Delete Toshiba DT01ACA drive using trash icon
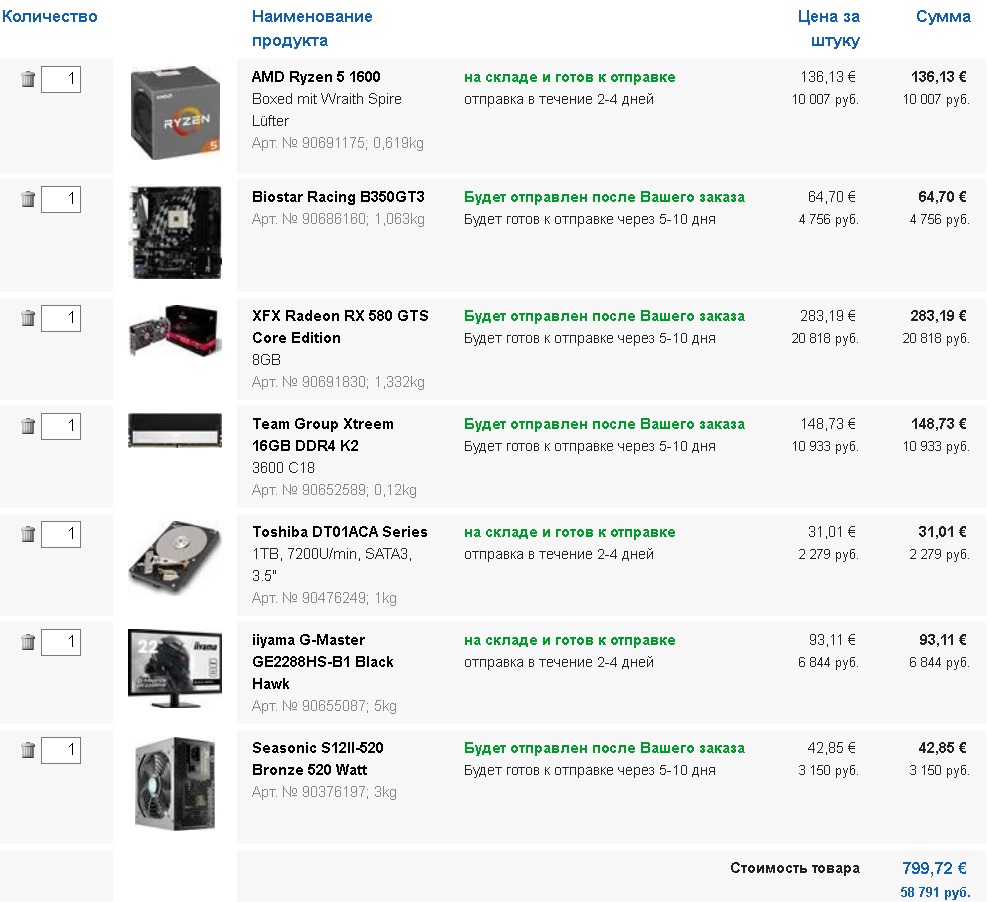 click(28, 534)
